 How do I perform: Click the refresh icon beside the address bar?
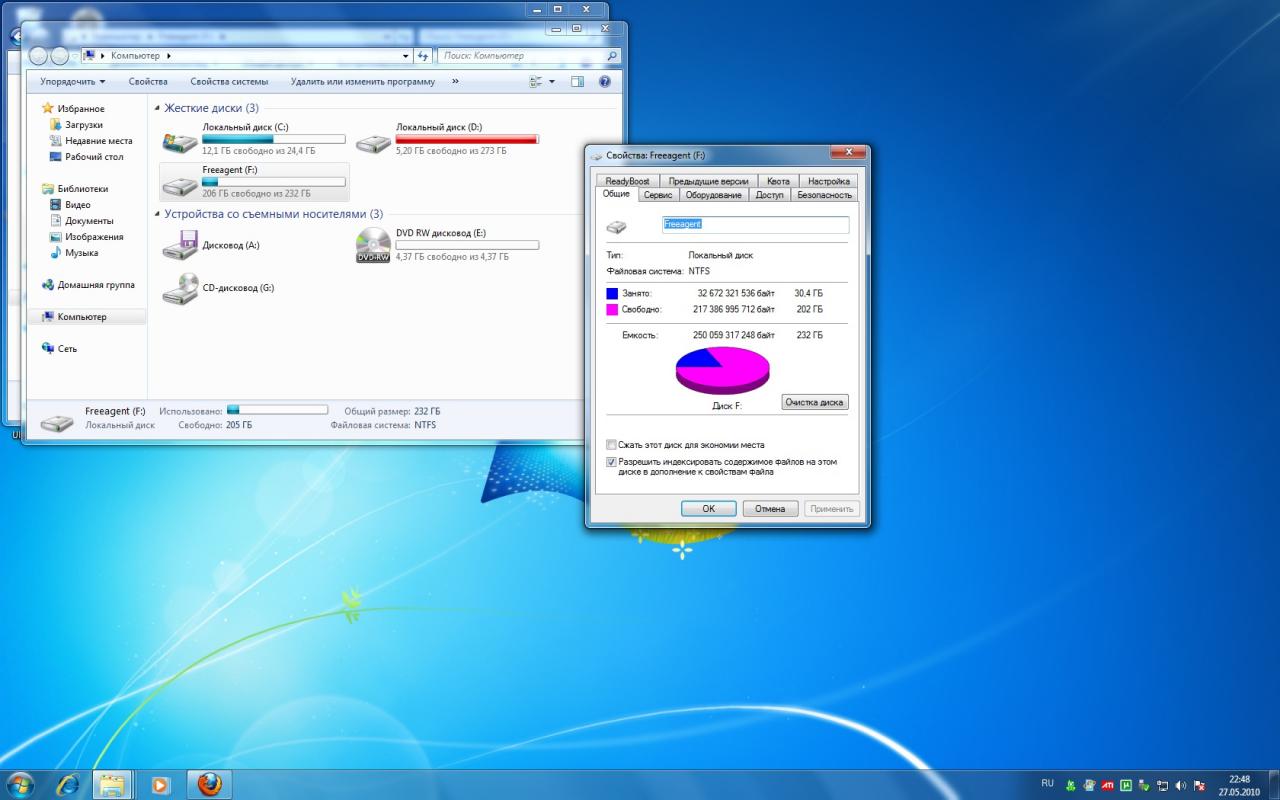tap(423, 56)
